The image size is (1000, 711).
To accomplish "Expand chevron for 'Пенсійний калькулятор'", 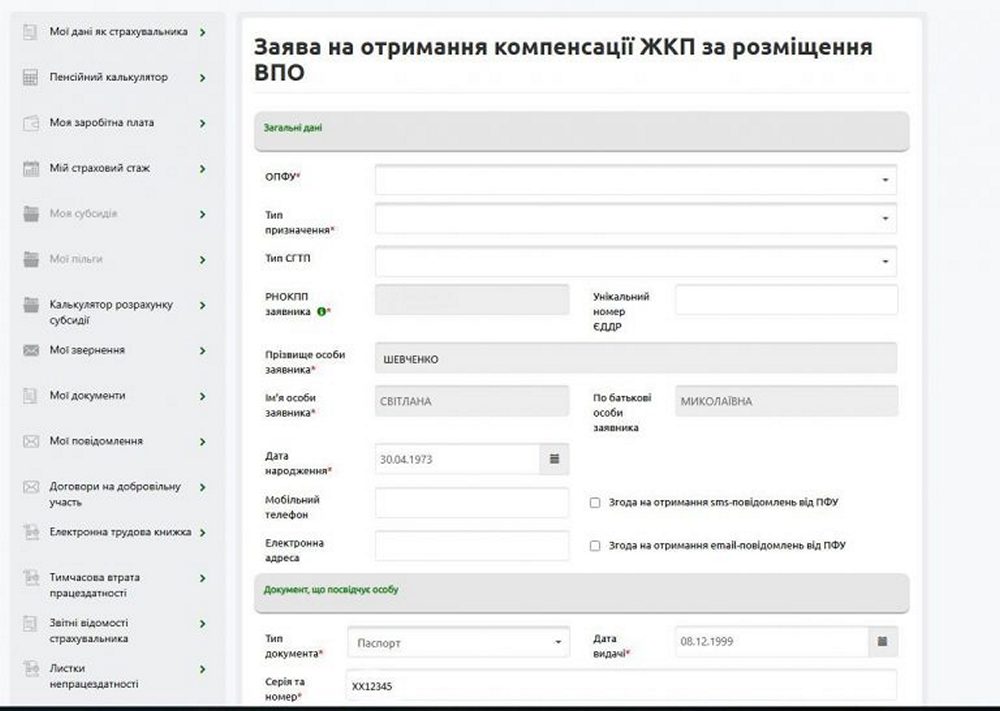I will click(x=203, y=78).
